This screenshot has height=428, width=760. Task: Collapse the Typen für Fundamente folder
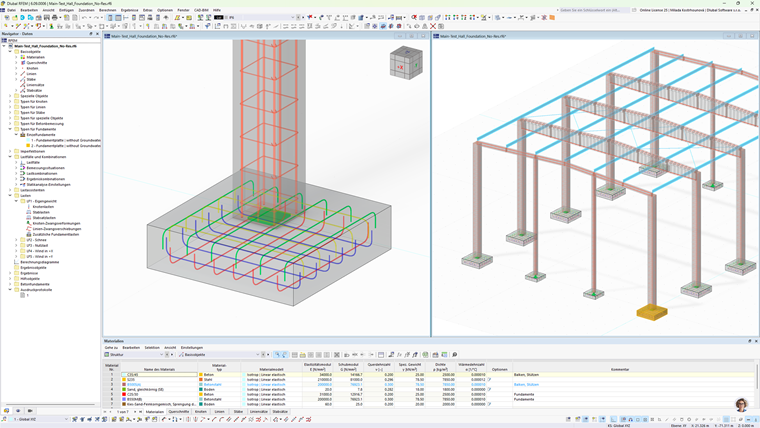10,129
